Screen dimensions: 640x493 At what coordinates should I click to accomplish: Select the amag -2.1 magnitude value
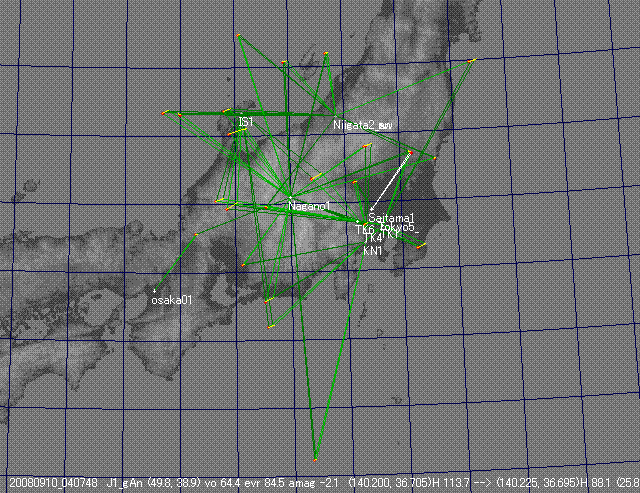(313, 483)
